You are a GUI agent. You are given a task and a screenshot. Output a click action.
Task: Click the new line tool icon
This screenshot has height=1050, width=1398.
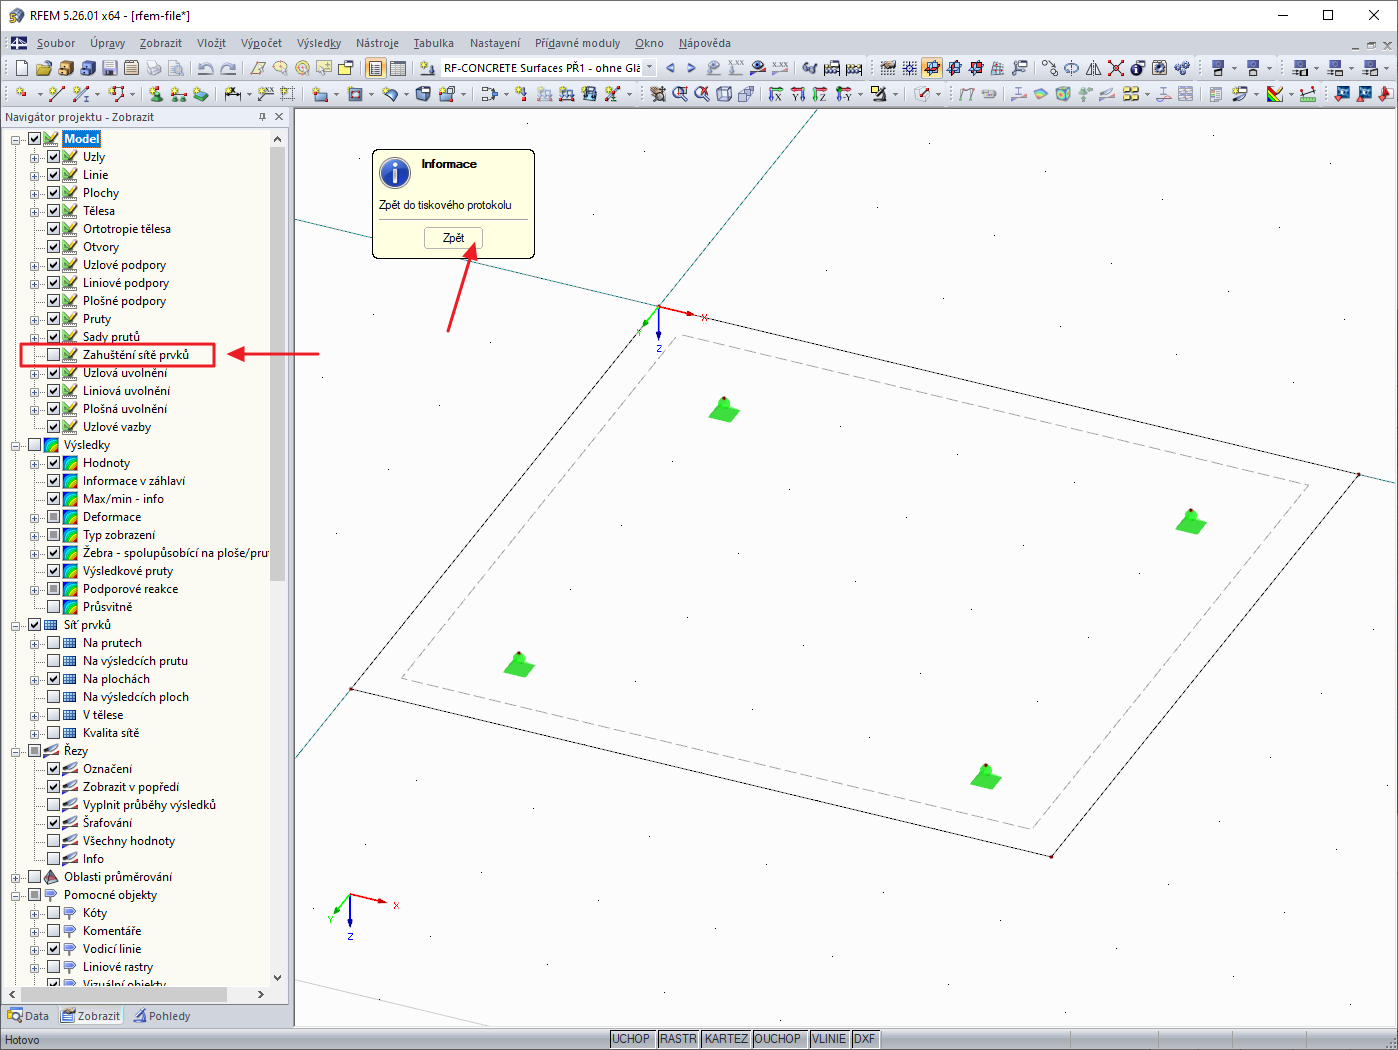coord(56,94)
